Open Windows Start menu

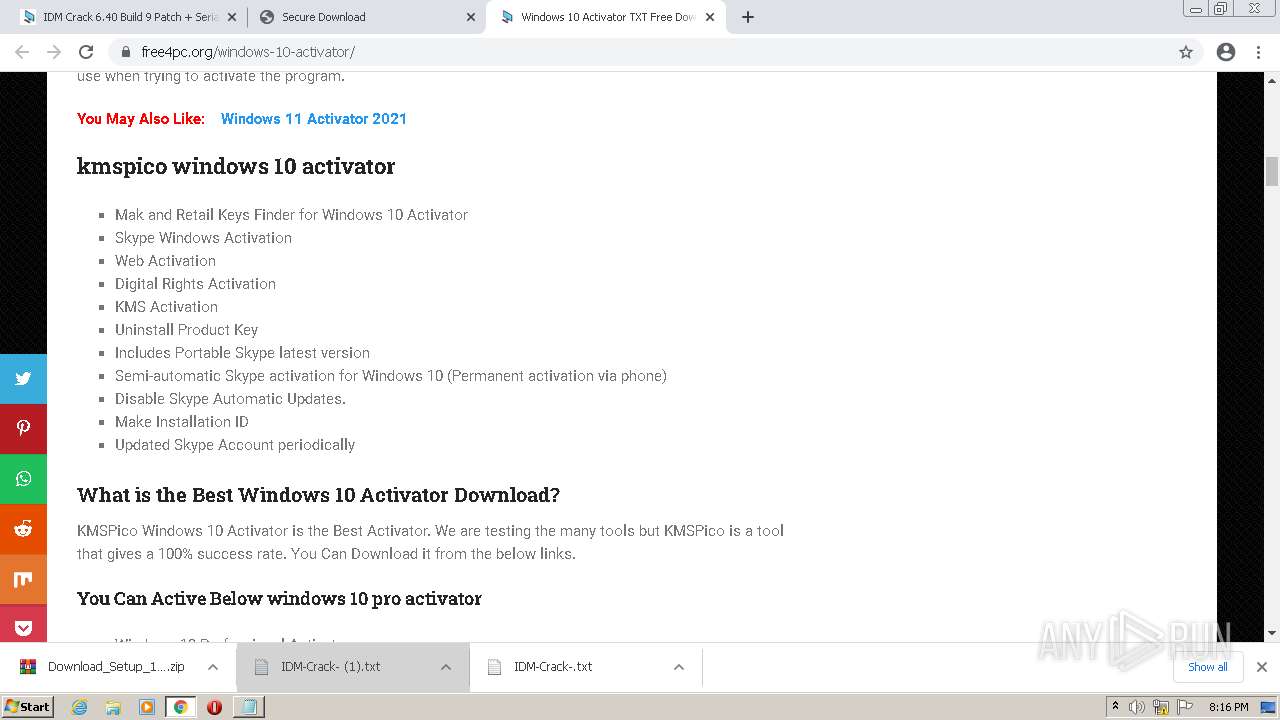pos(28,707)
